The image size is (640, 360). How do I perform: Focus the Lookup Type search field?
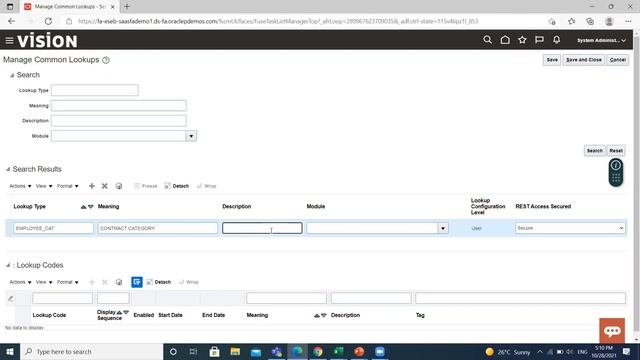tap(95, 90)
